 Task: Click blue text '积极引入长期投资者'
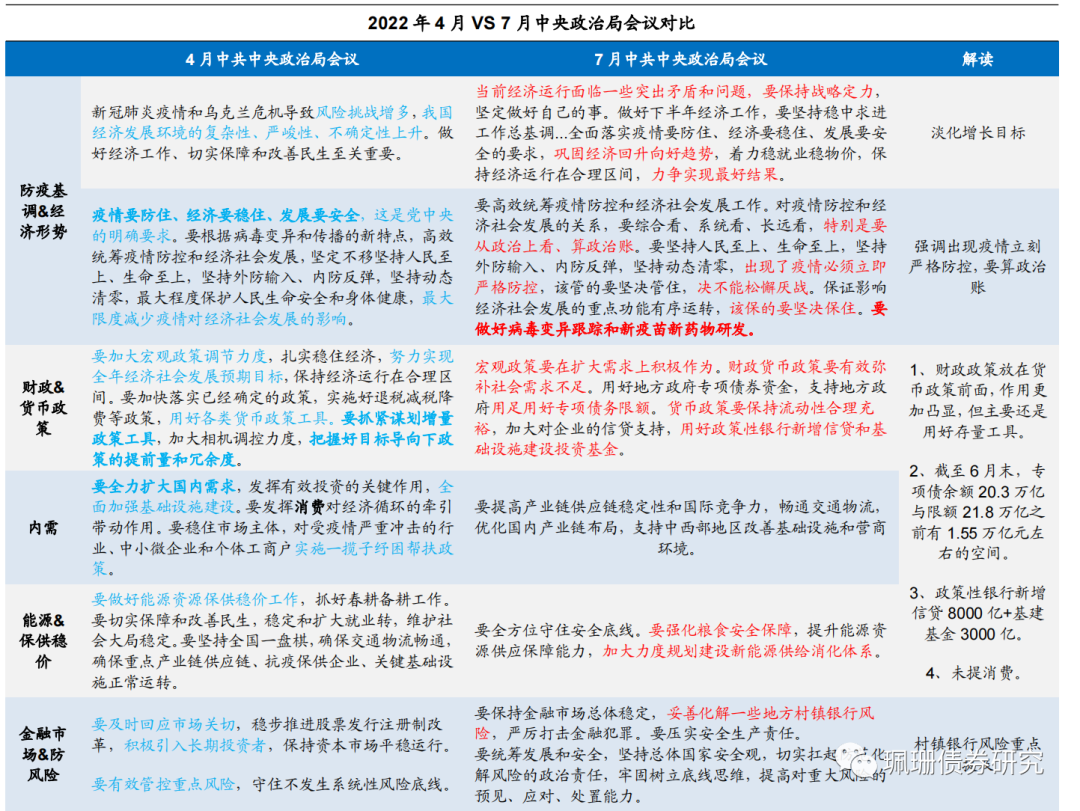[x=195, y=745]
